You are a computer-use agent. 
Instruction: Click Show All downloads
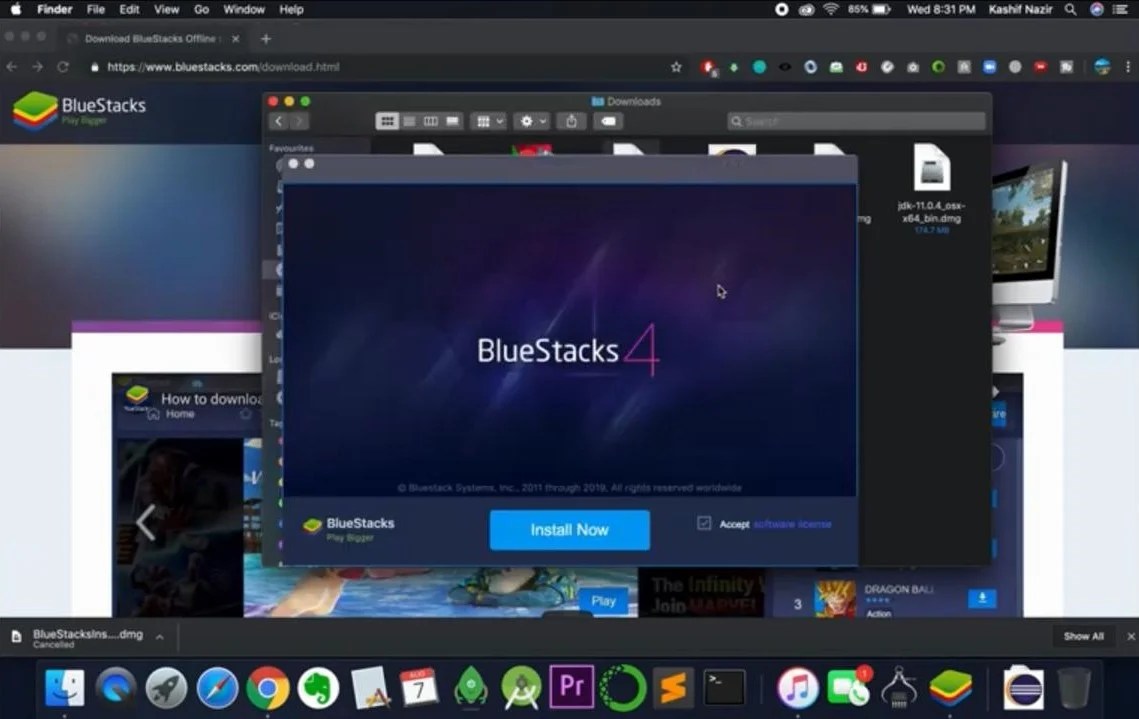pyautogui.click(x=1083, y=636)
